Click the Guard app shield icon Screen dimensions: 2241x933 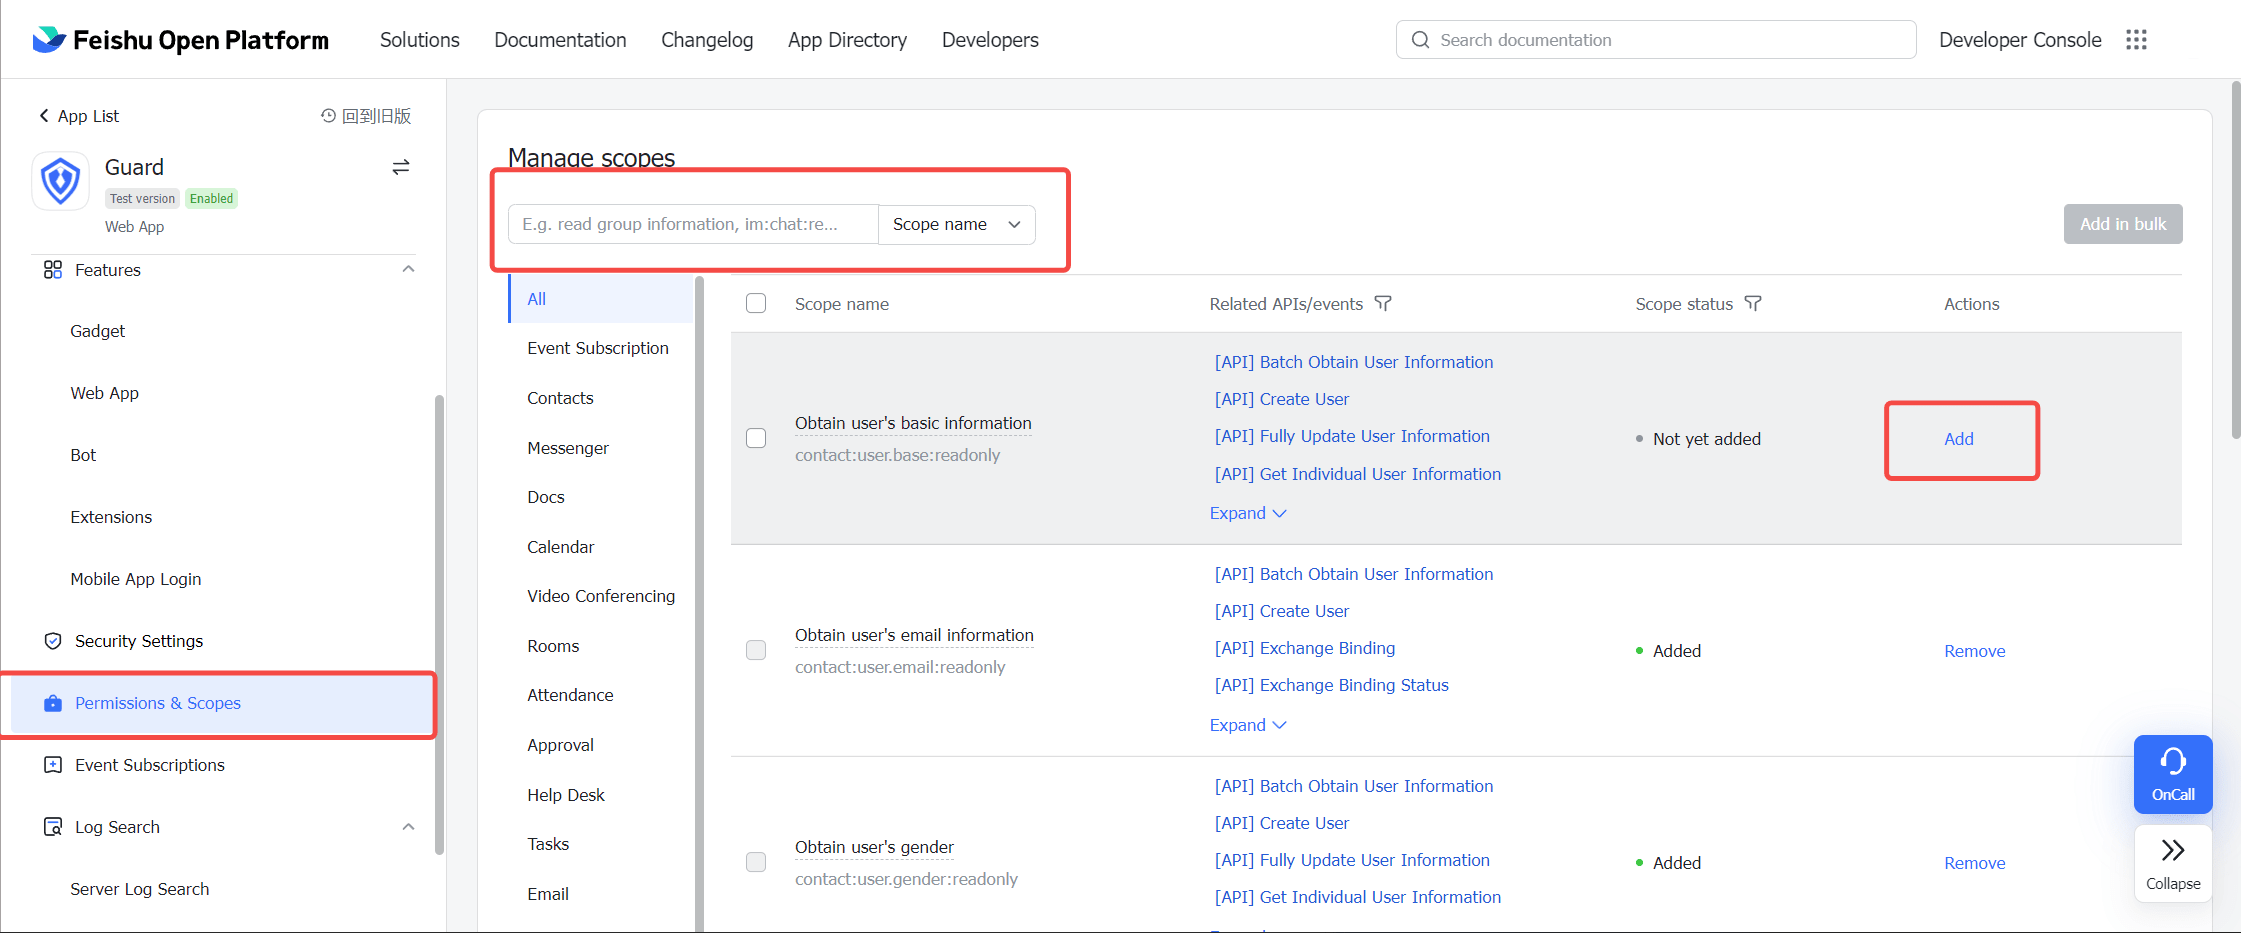pos(61,181)
